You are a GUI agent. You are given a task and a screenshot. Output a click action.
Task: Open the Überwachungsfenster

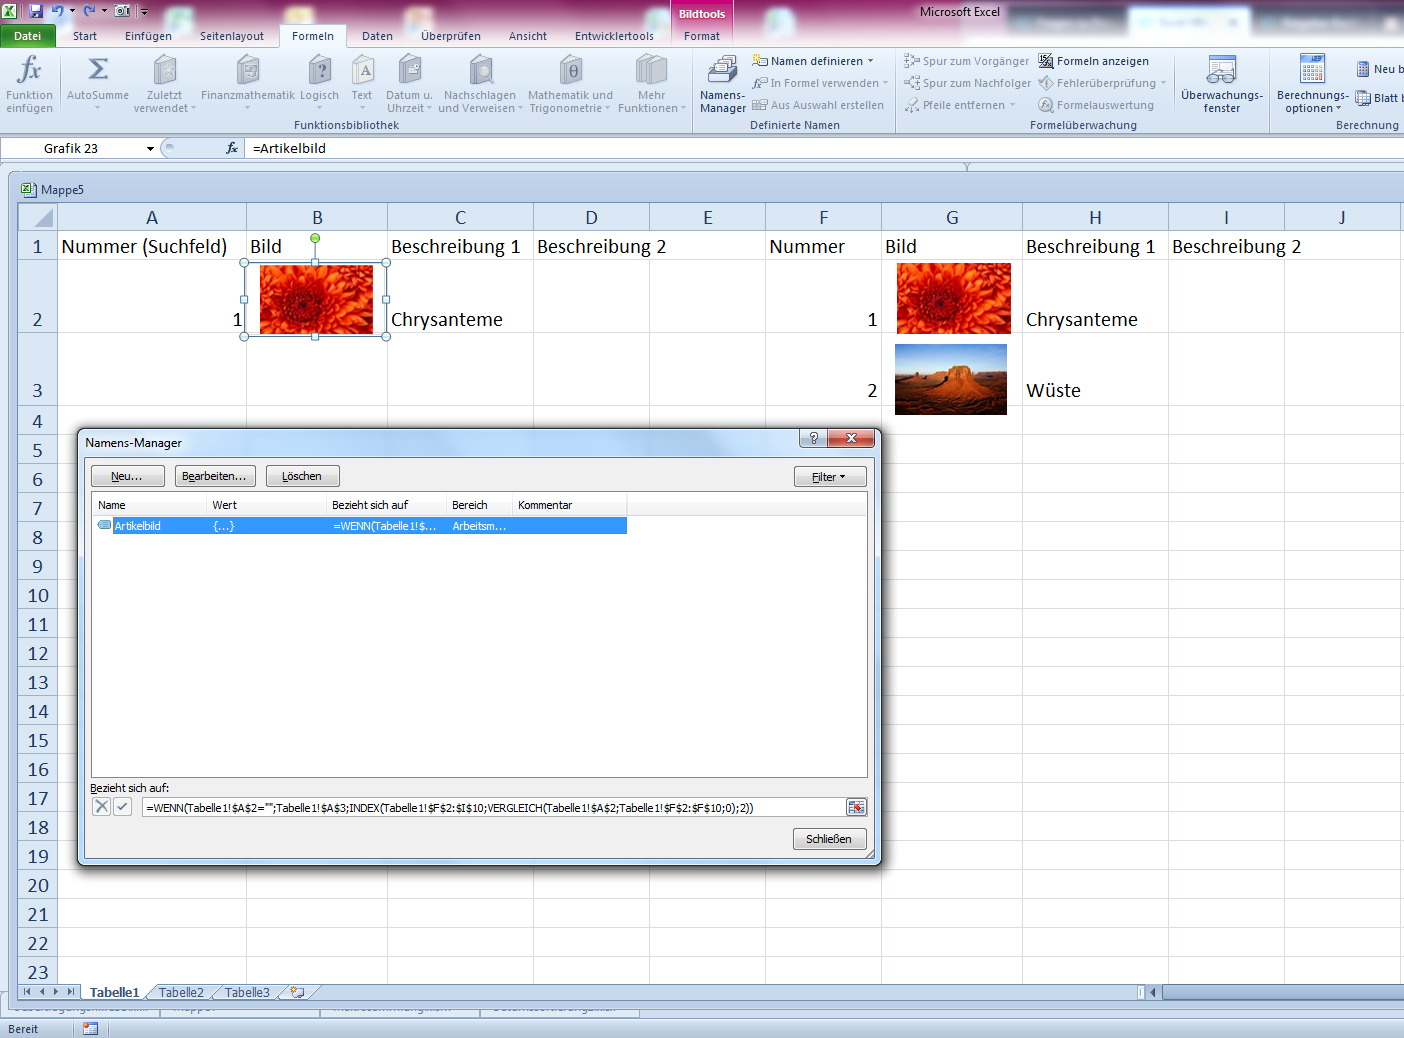click(1221, 83)
